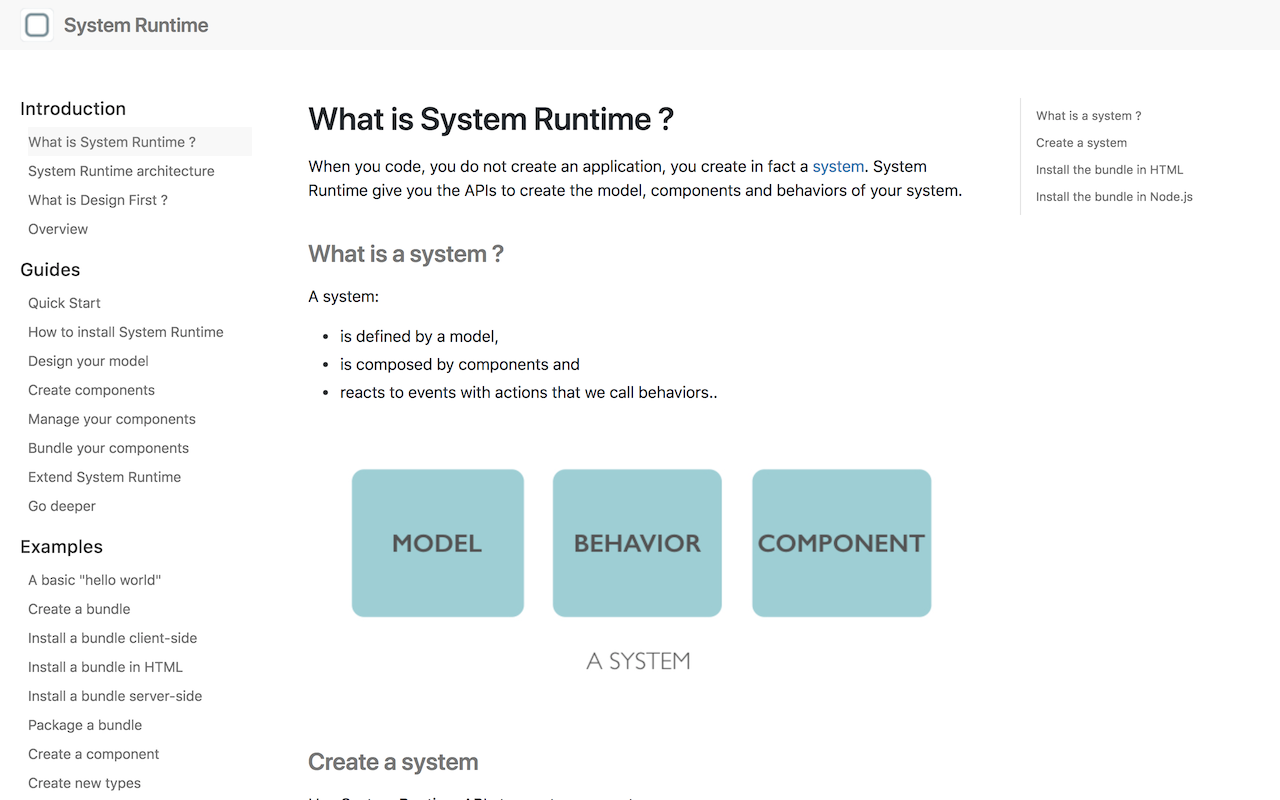Click the 'A SYSTEM' caption under the diagram
Screen dimensions: 1280x800
click(638, 661)
